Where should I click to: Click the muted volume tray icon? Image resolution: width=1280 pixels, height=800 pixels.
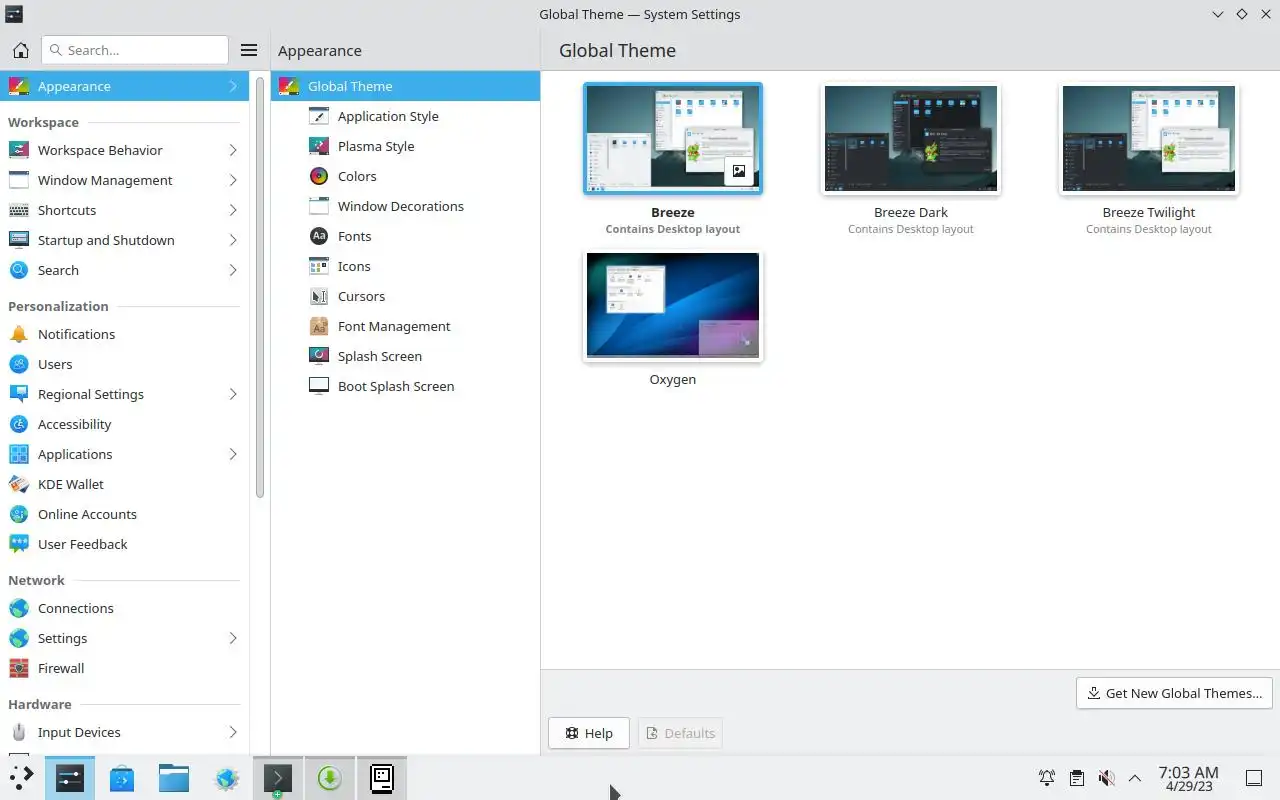[1106, 778]
